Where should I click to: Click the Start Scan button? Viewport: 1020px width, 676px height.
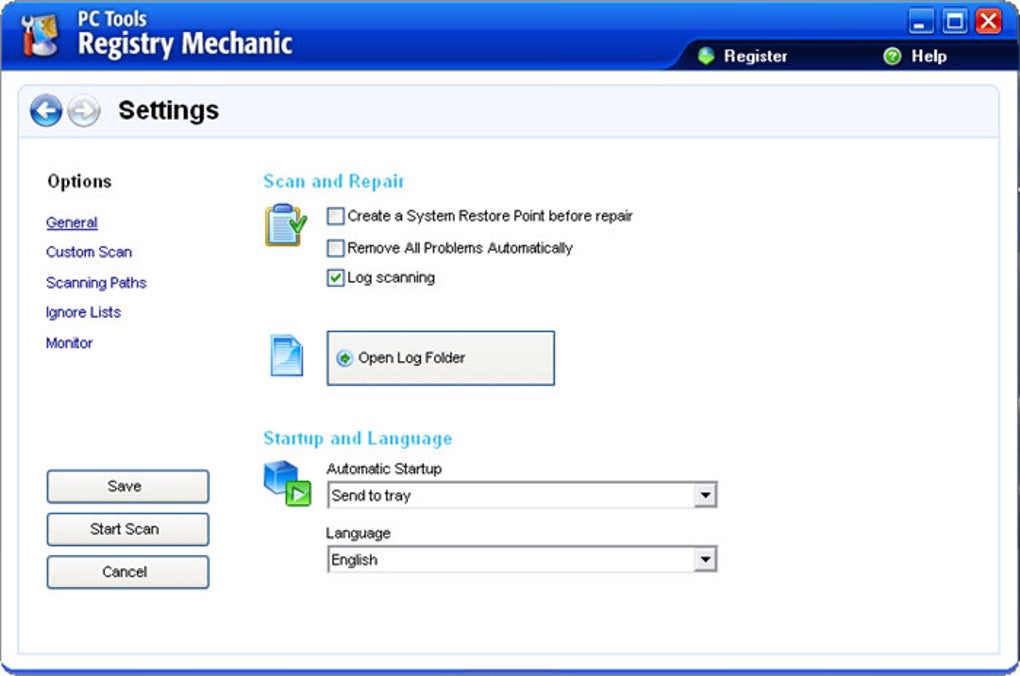128,530
